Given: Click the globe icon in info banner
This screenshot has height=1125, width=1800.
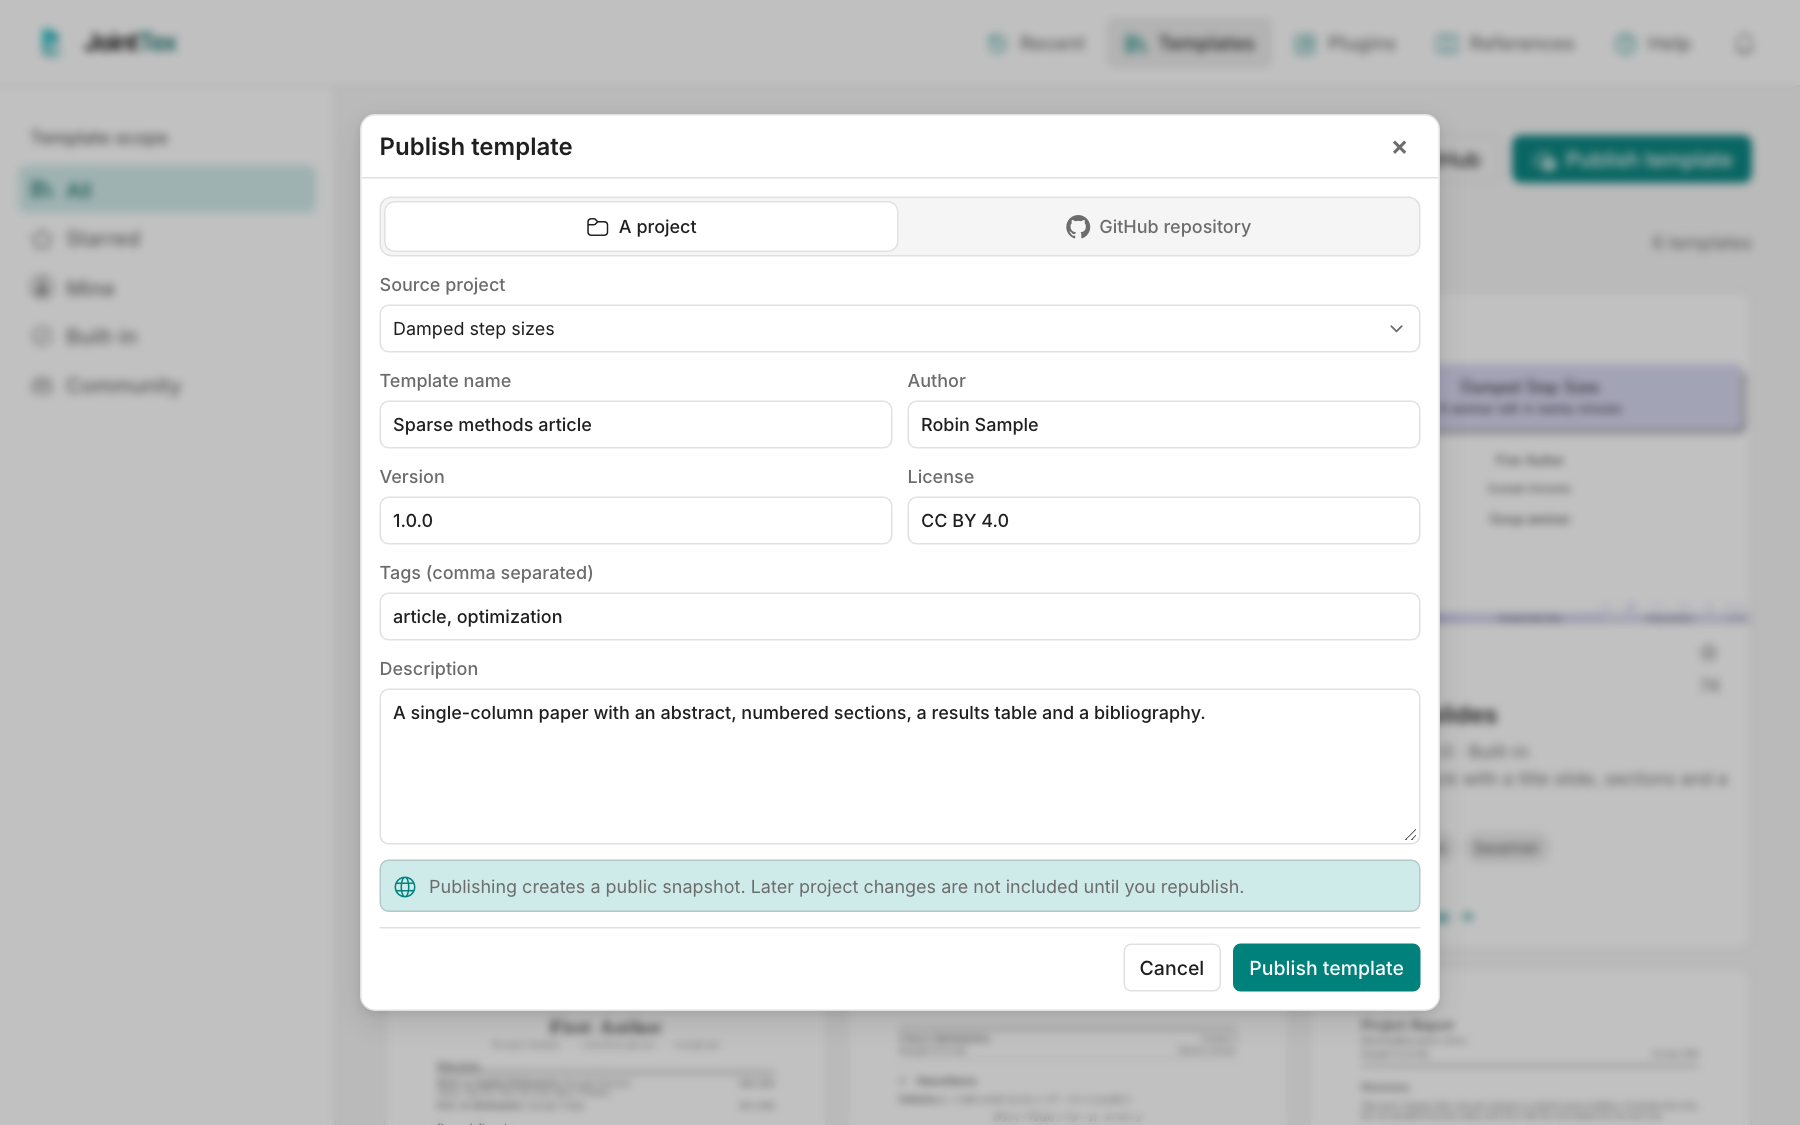Looking at the screenshot, I should tap(405, 887).
